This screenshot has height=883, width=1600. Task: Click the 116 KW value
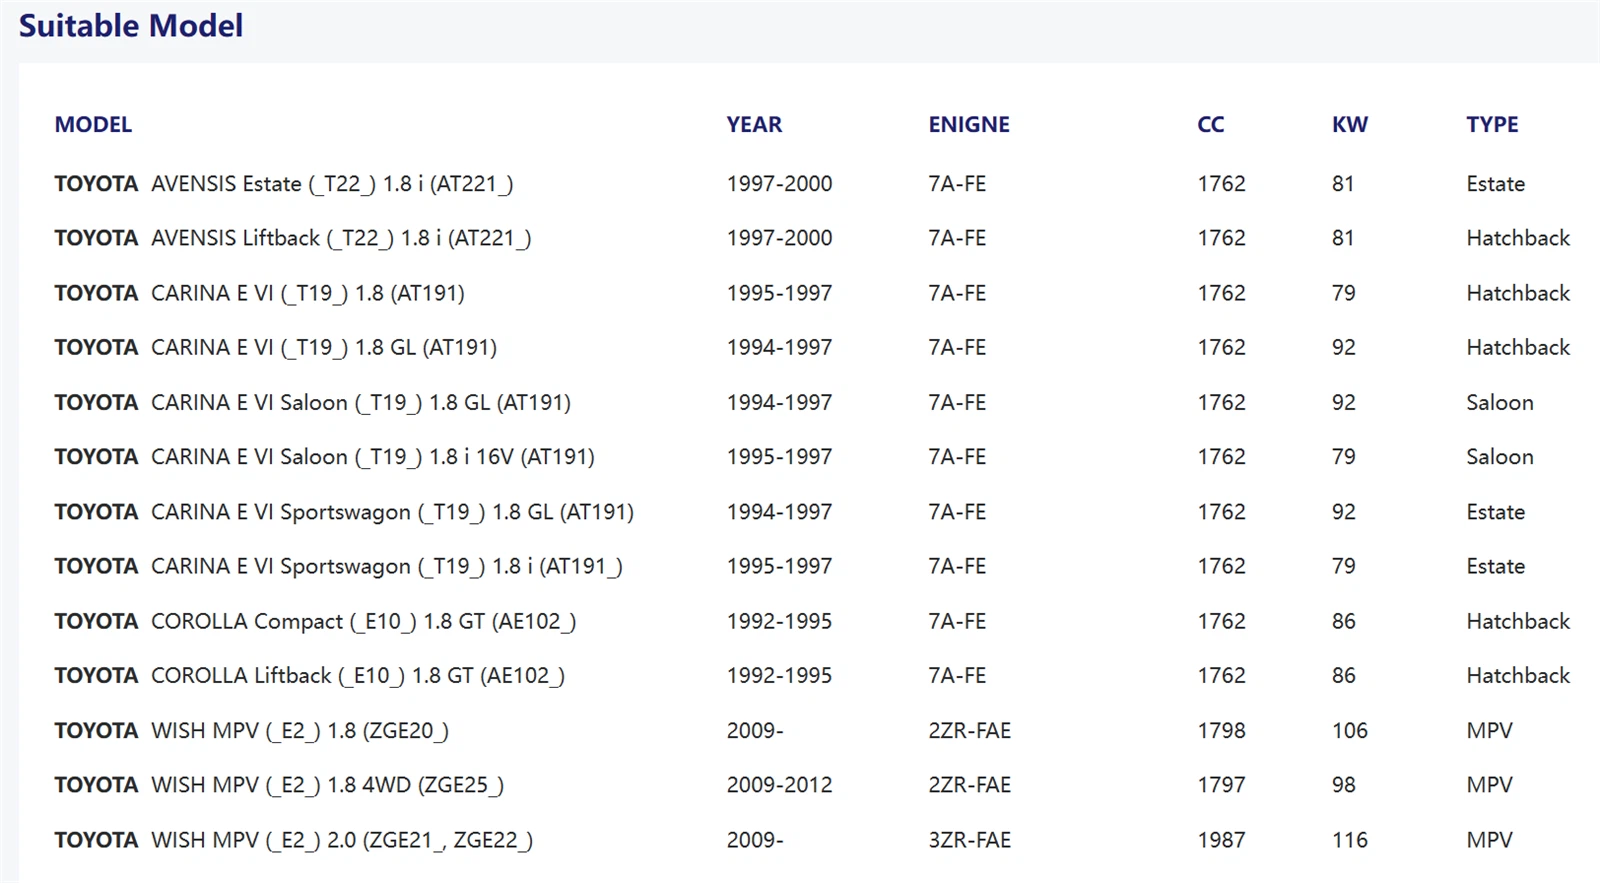1350,840
